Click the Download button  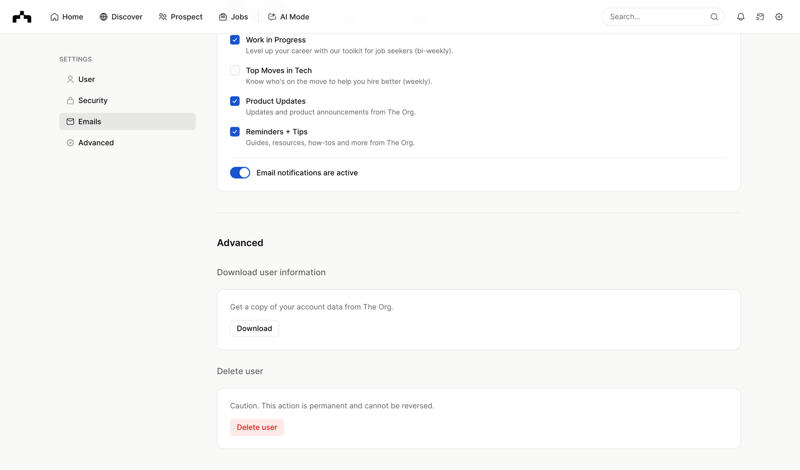[x=254, y=329]
